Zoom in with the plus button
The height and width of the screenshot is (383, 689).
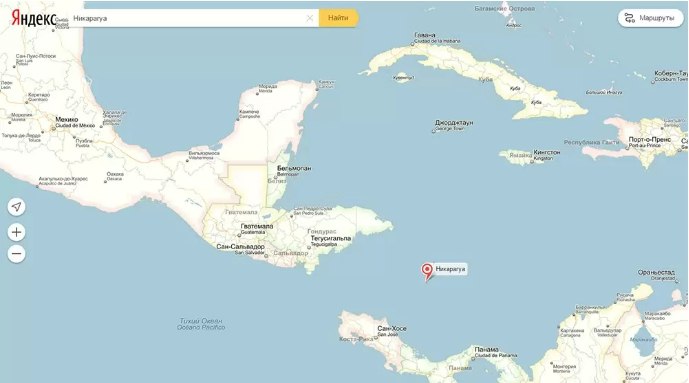point(16,232)
